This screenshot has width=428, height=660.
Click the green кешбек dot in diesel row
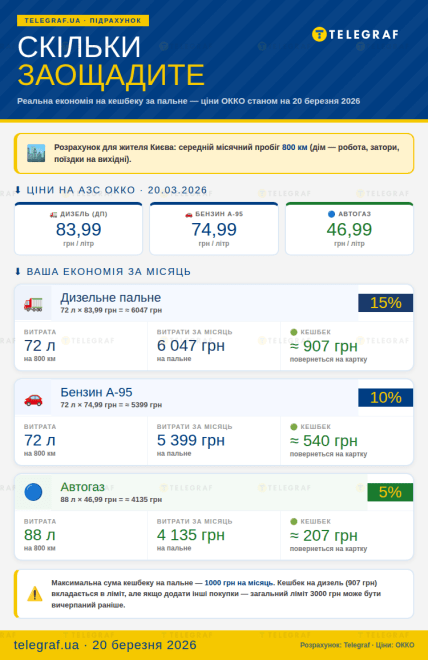click(x=294, y=332)
